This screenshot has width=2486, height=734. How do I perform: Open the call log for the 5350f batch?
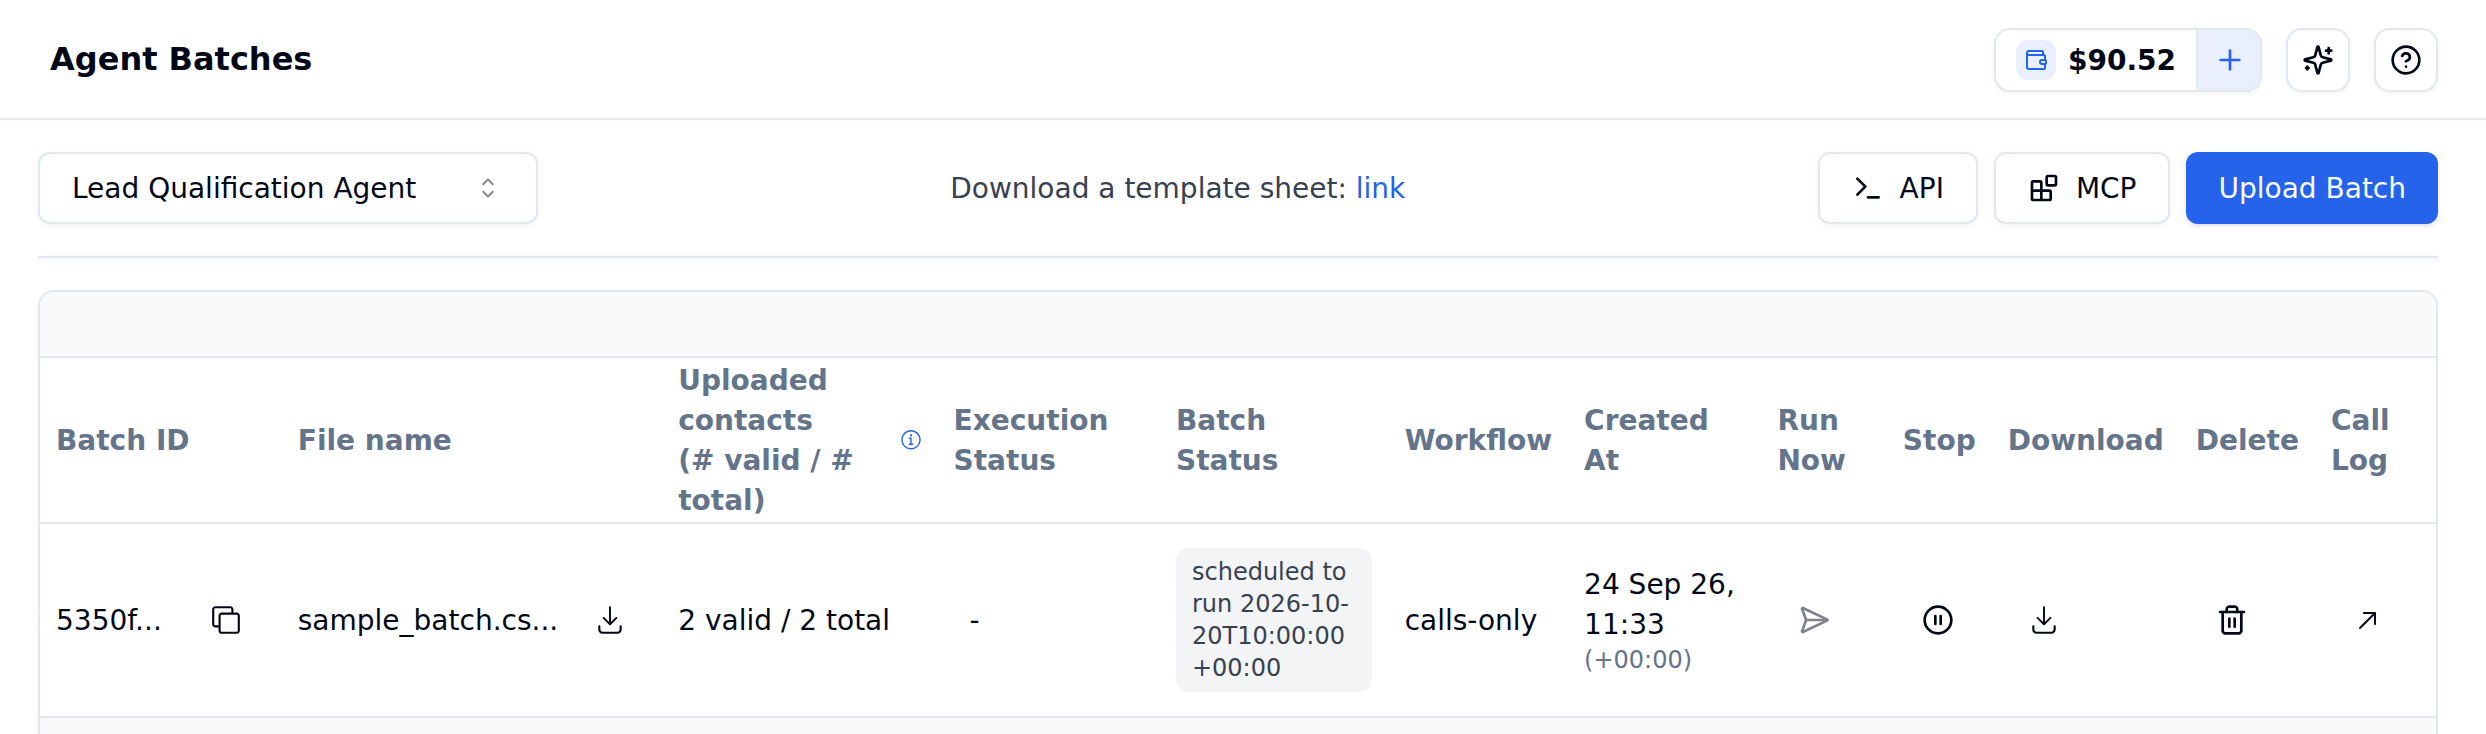click(2367, 620)
